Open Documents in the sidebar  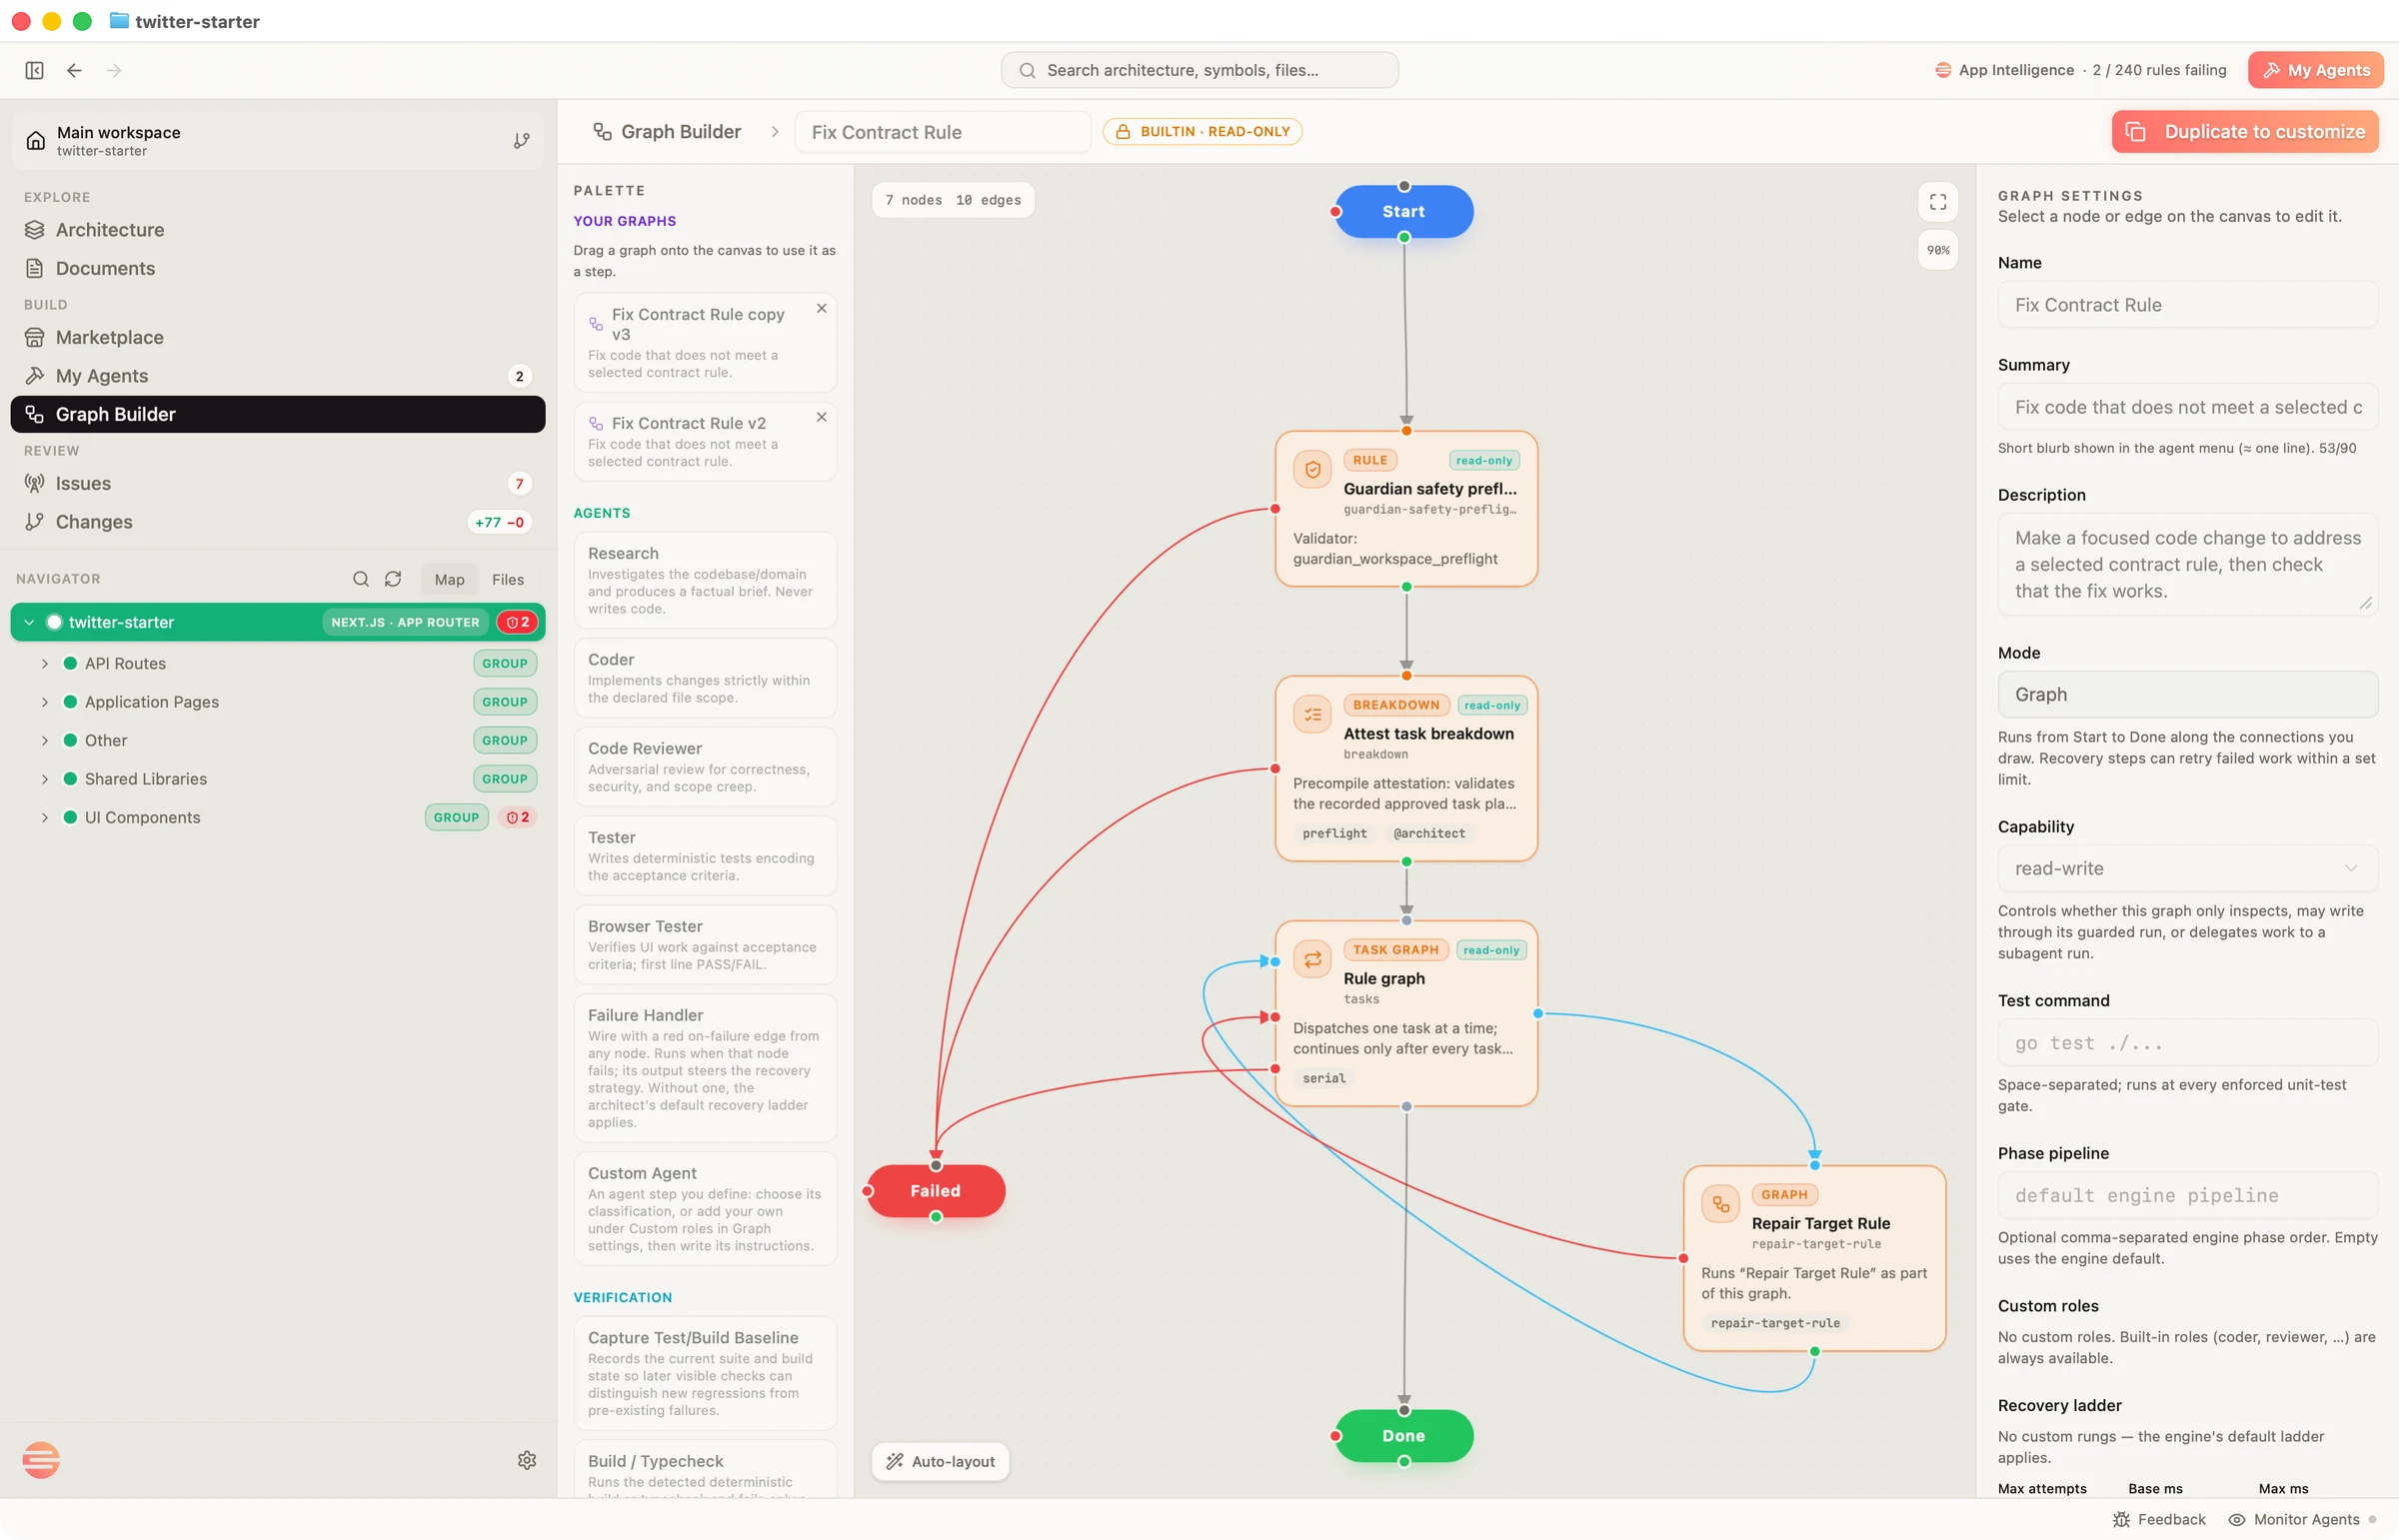coord(277,268)
